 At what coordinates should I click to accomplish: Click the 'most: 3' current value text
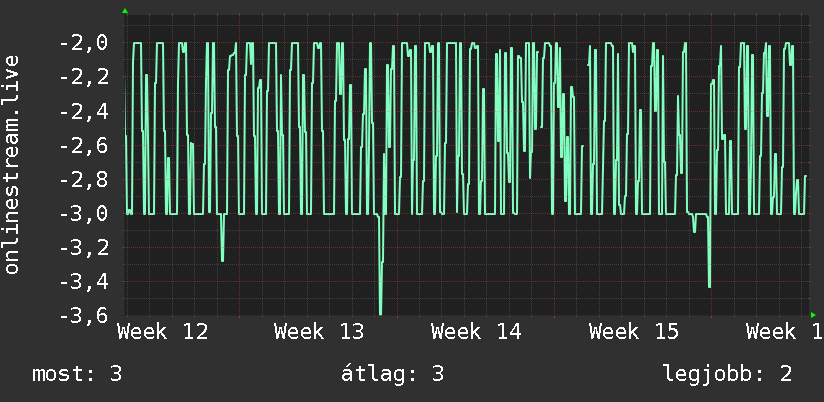coord(77,374)
